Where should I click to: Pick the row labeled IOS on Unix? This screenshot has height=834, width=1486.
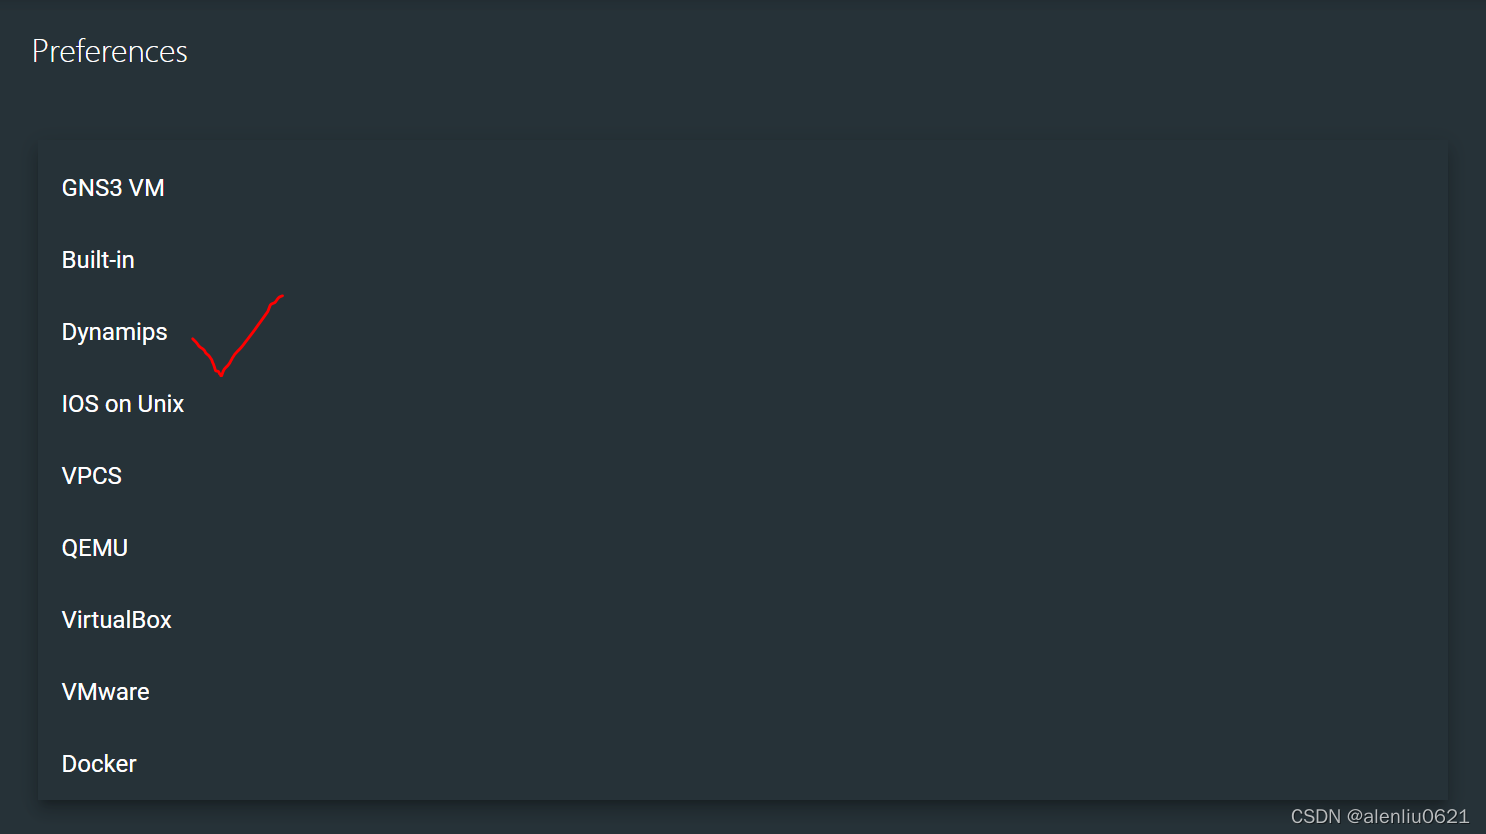(743, 404)
